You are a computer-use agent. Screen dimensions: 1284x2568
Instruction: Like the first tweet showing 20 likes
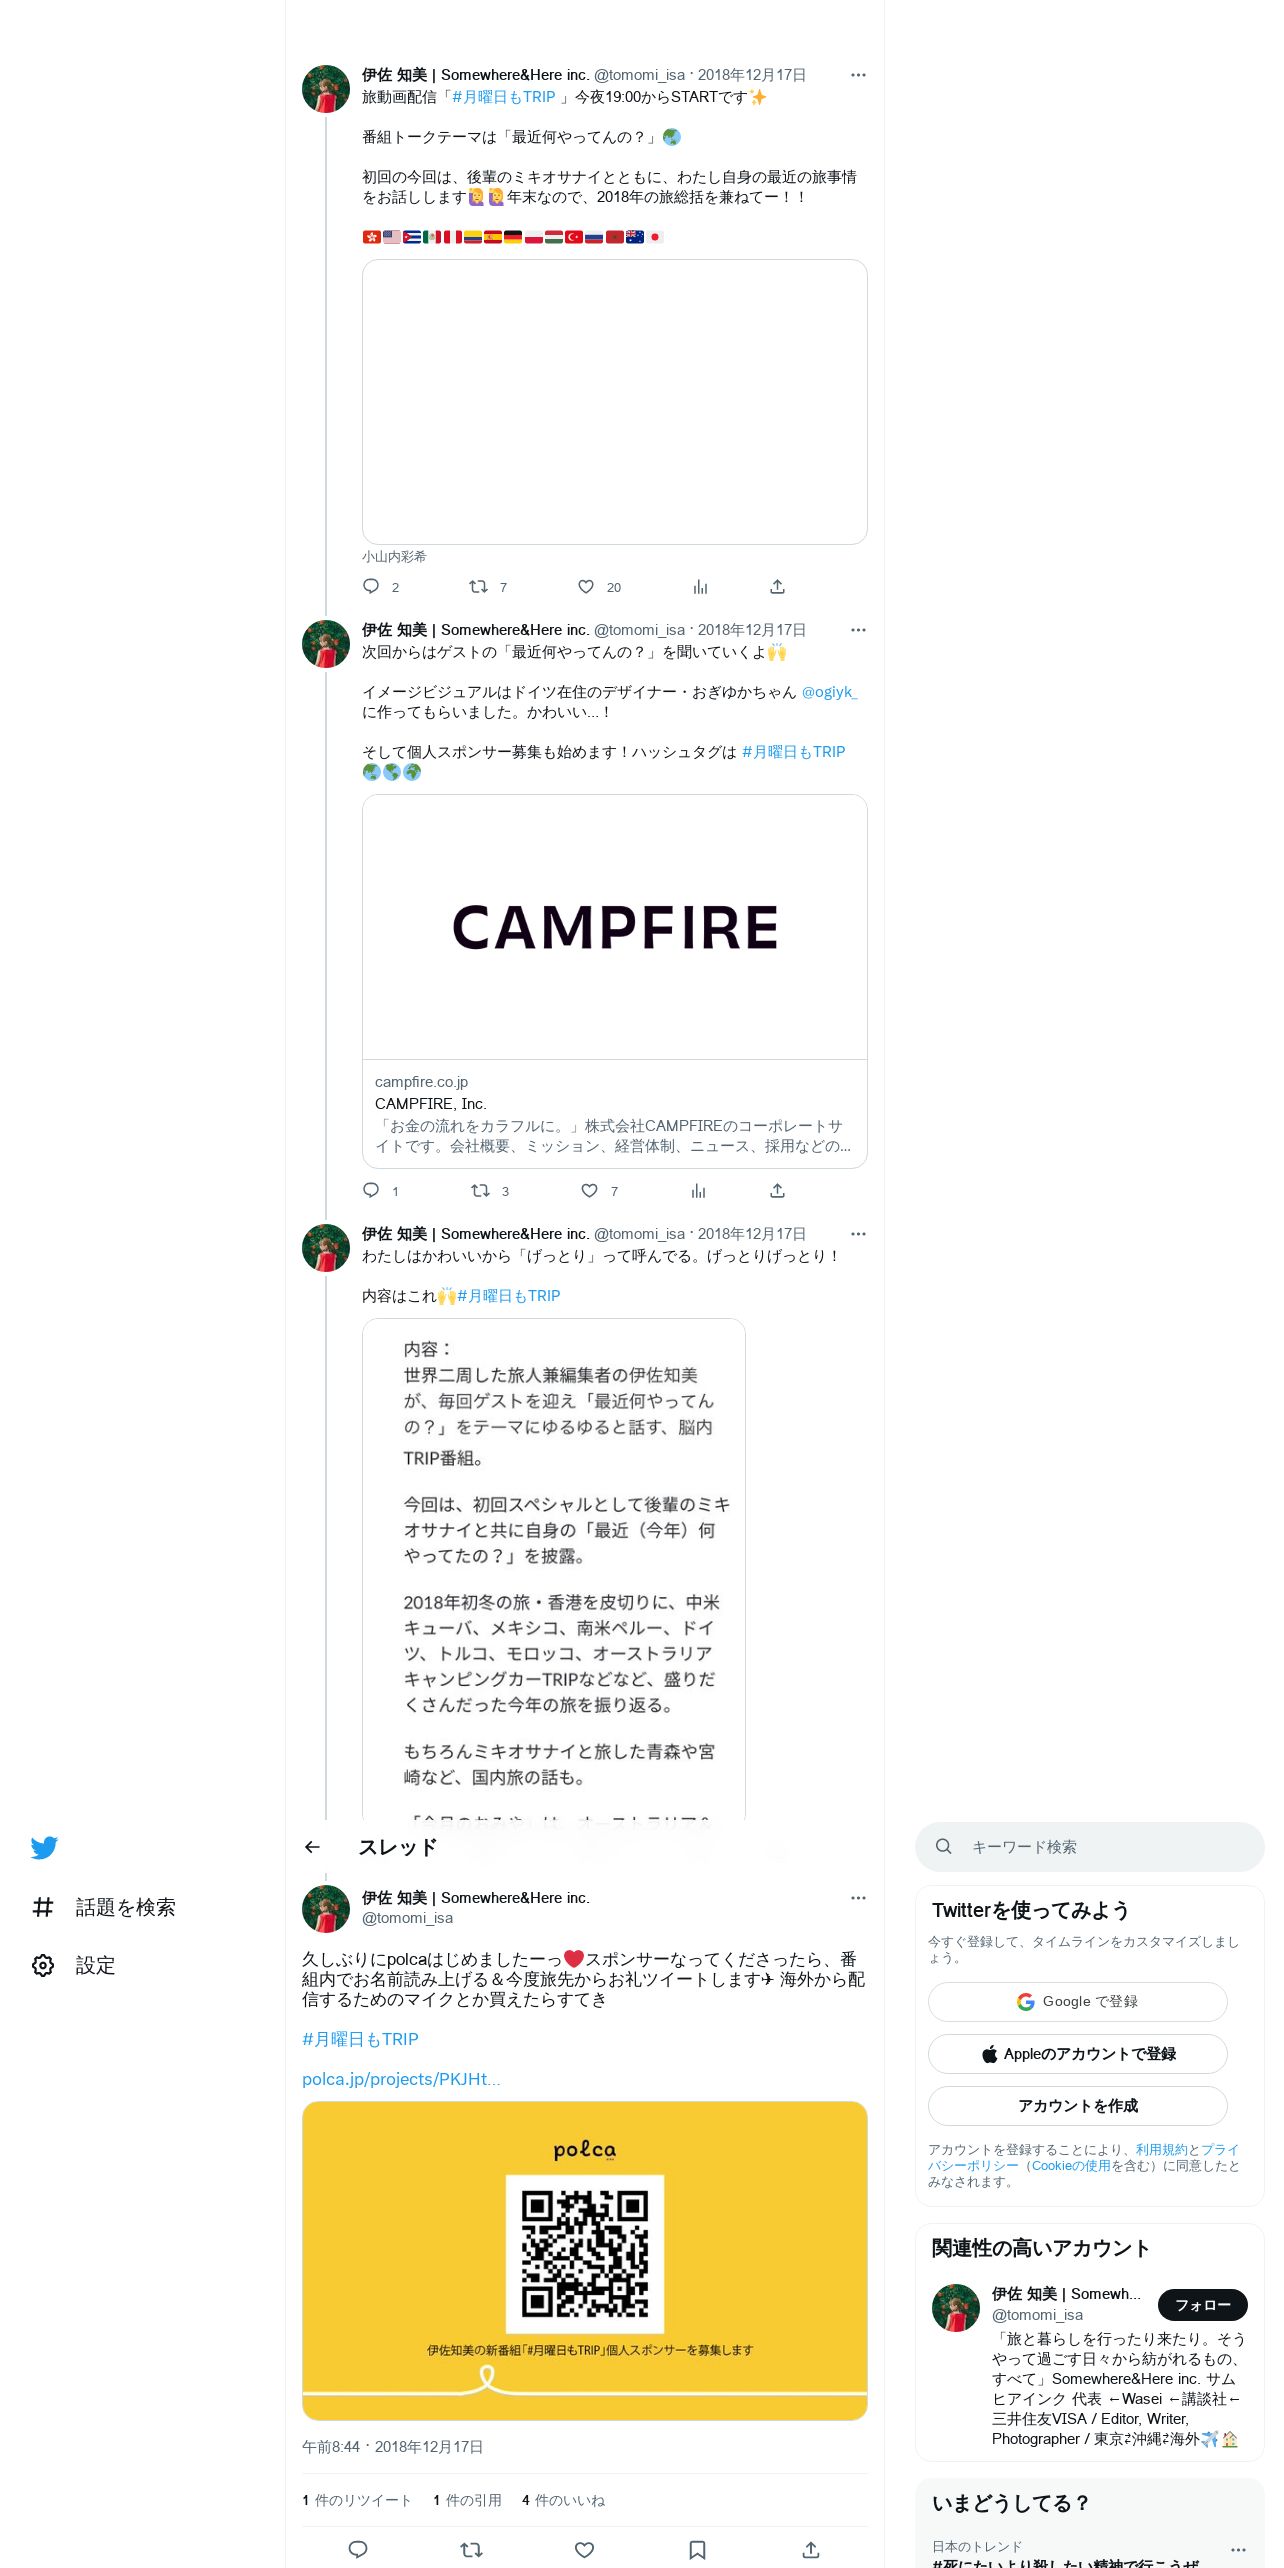[x=586, y=586]
